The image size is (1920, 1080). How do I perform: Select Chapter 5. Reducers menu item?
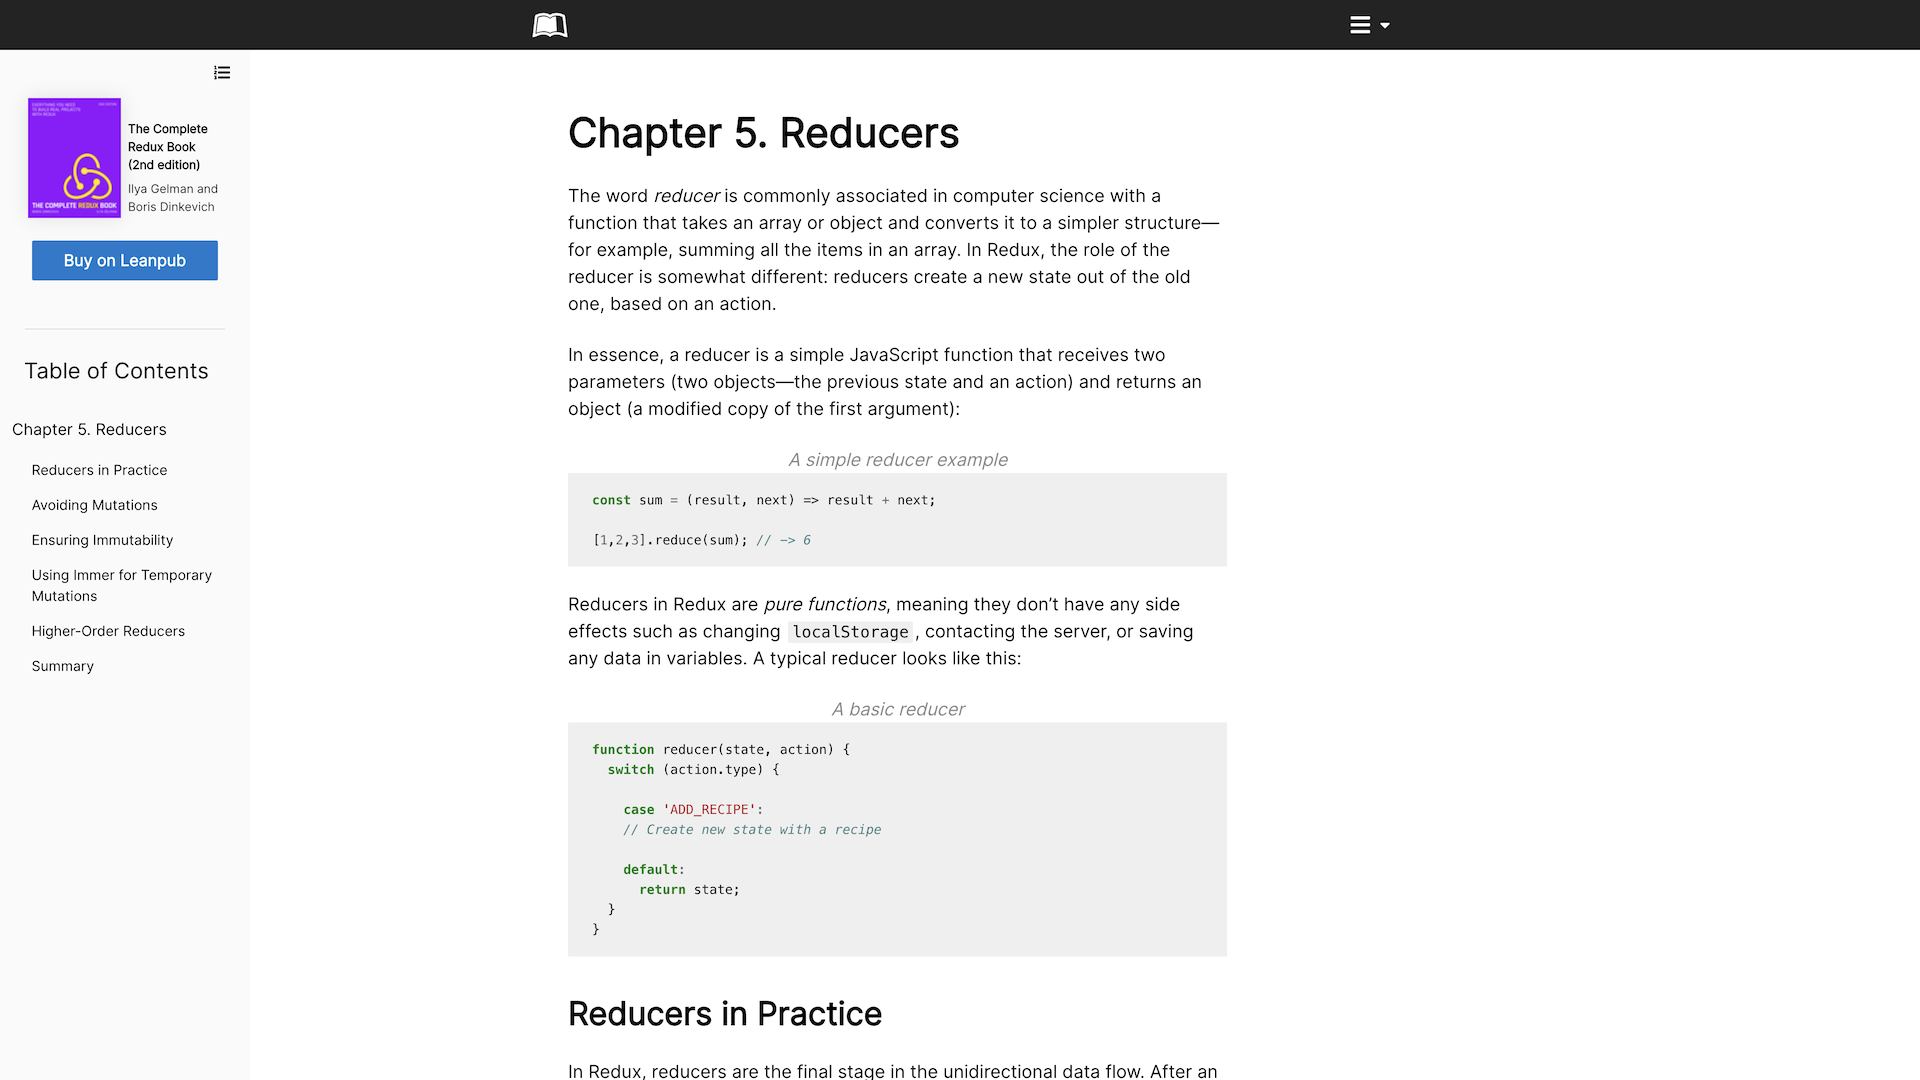click(x=88, y=429)
